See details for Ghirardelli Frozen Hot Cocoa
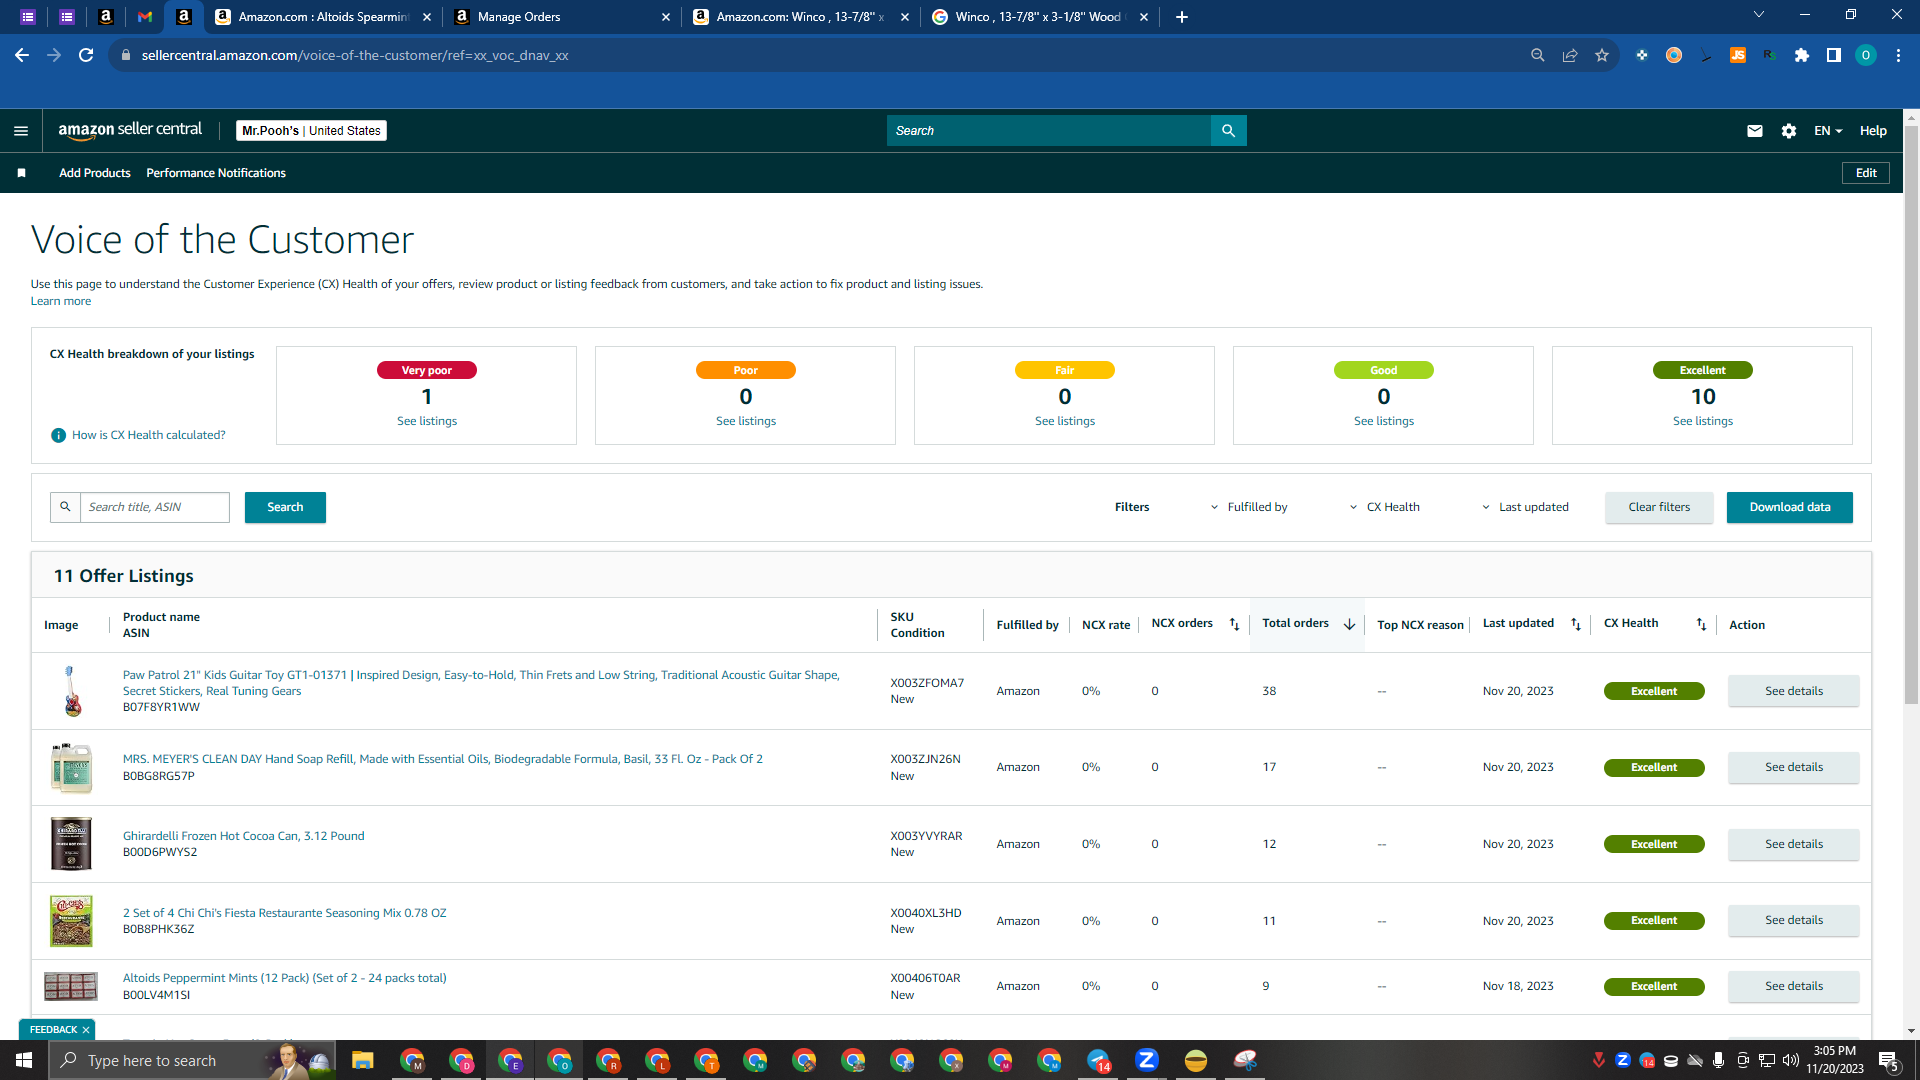 [1794, 844]
